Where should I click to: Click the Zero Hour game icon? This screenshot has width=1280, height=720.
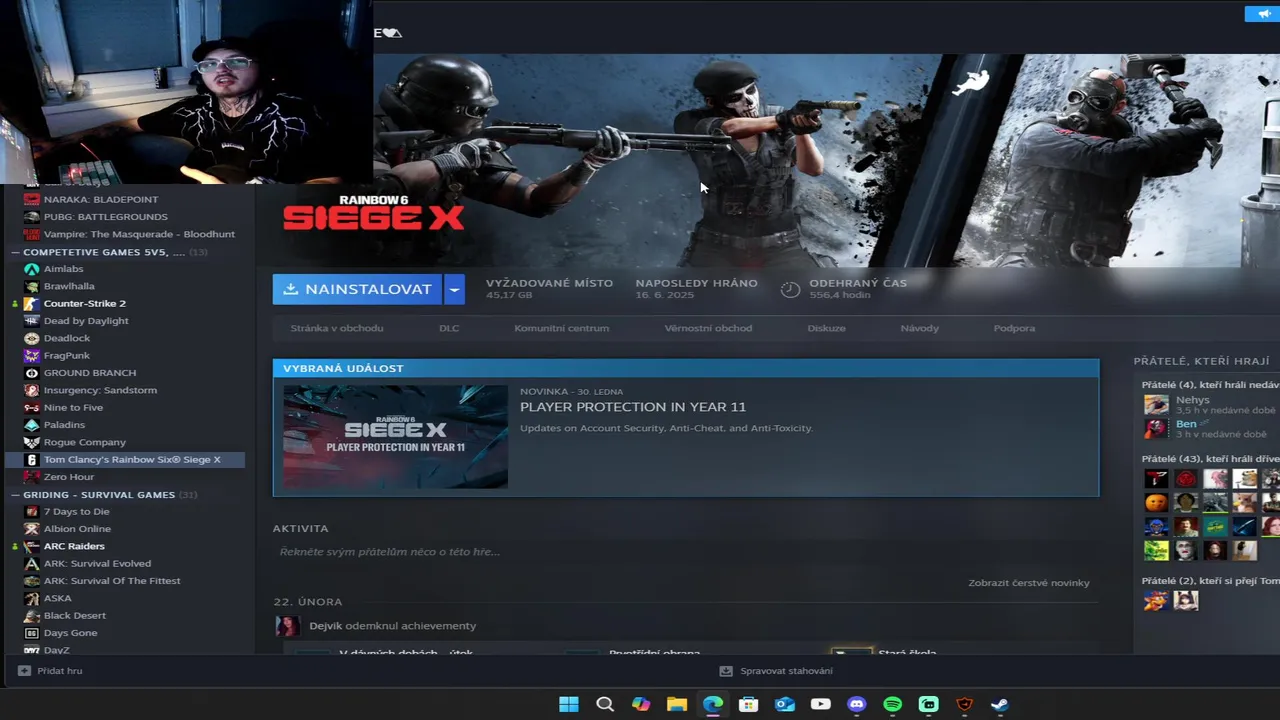[x=32, y=477]
